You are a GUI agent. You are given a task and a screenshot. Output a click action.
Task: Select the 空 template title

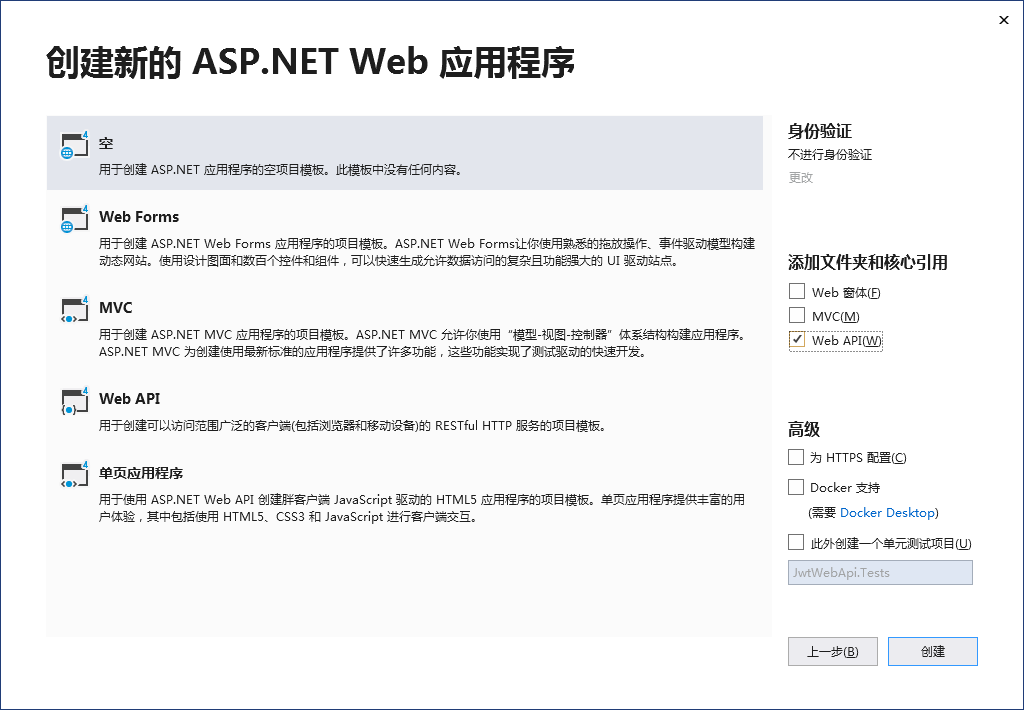pyautogui.click(x=106, y=143)
